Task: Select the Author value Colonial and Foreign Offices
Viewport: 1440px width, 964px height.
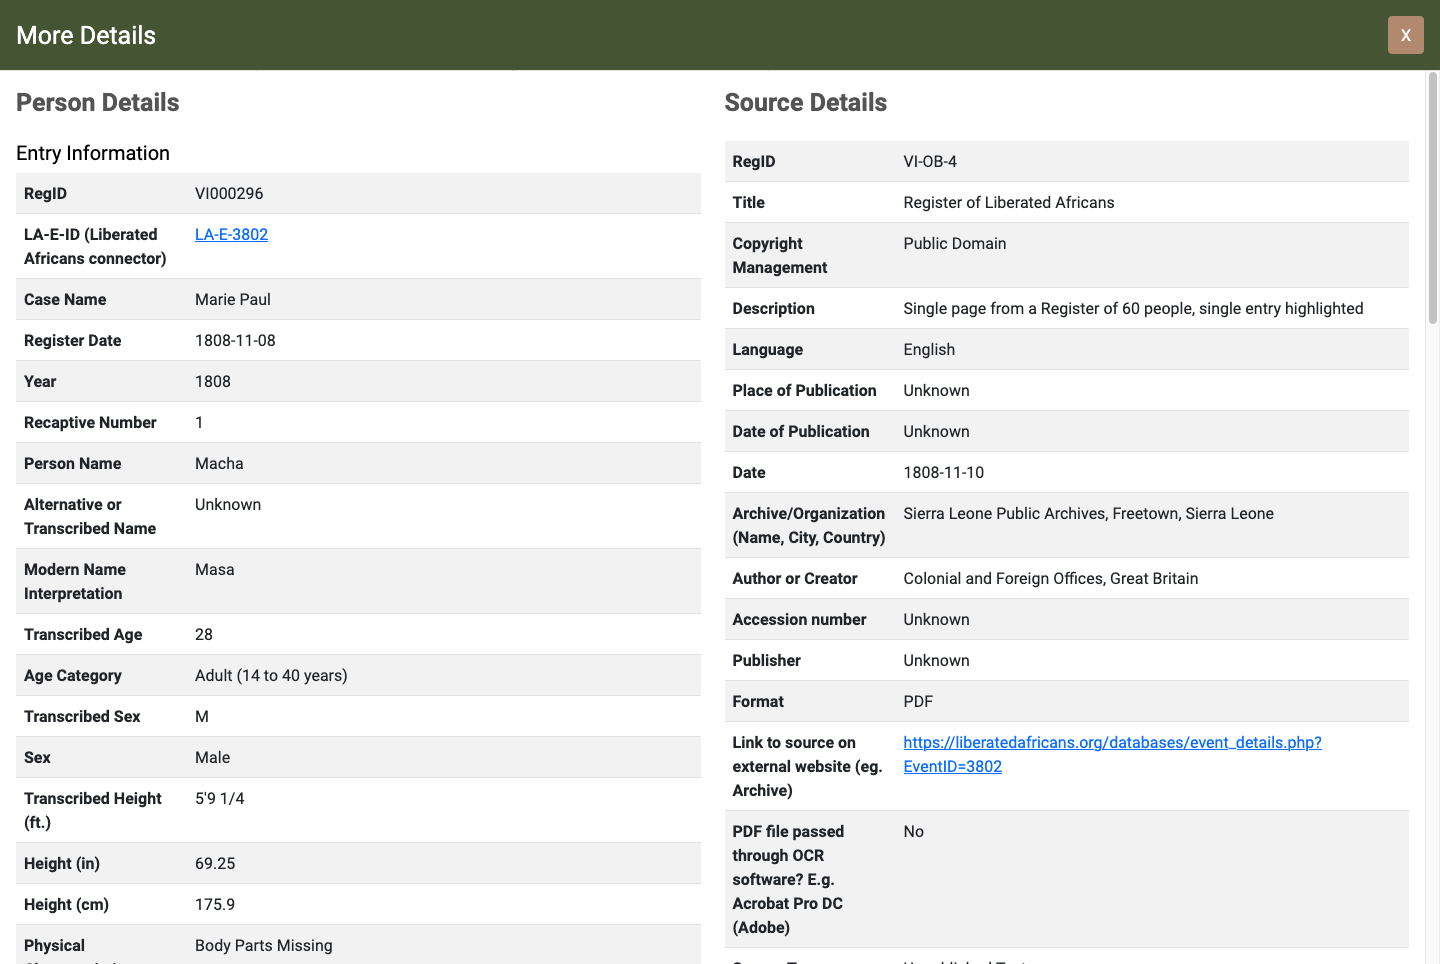Action: [x=1050, y=578]
